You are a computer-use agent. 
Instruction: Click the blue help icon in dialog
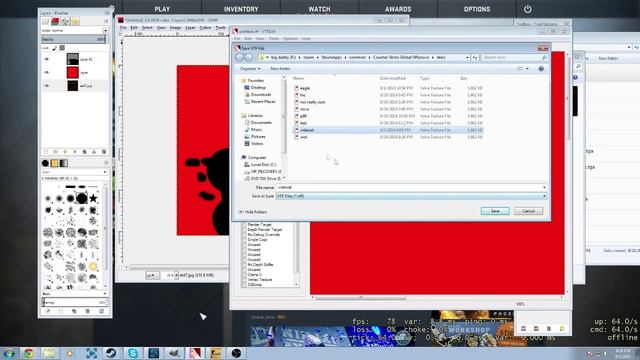coord(541,69)
